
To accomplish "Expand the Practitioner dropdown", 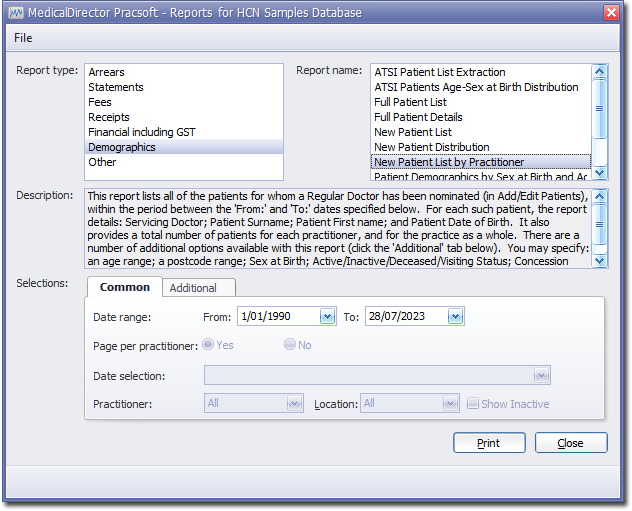I will 294,404.
